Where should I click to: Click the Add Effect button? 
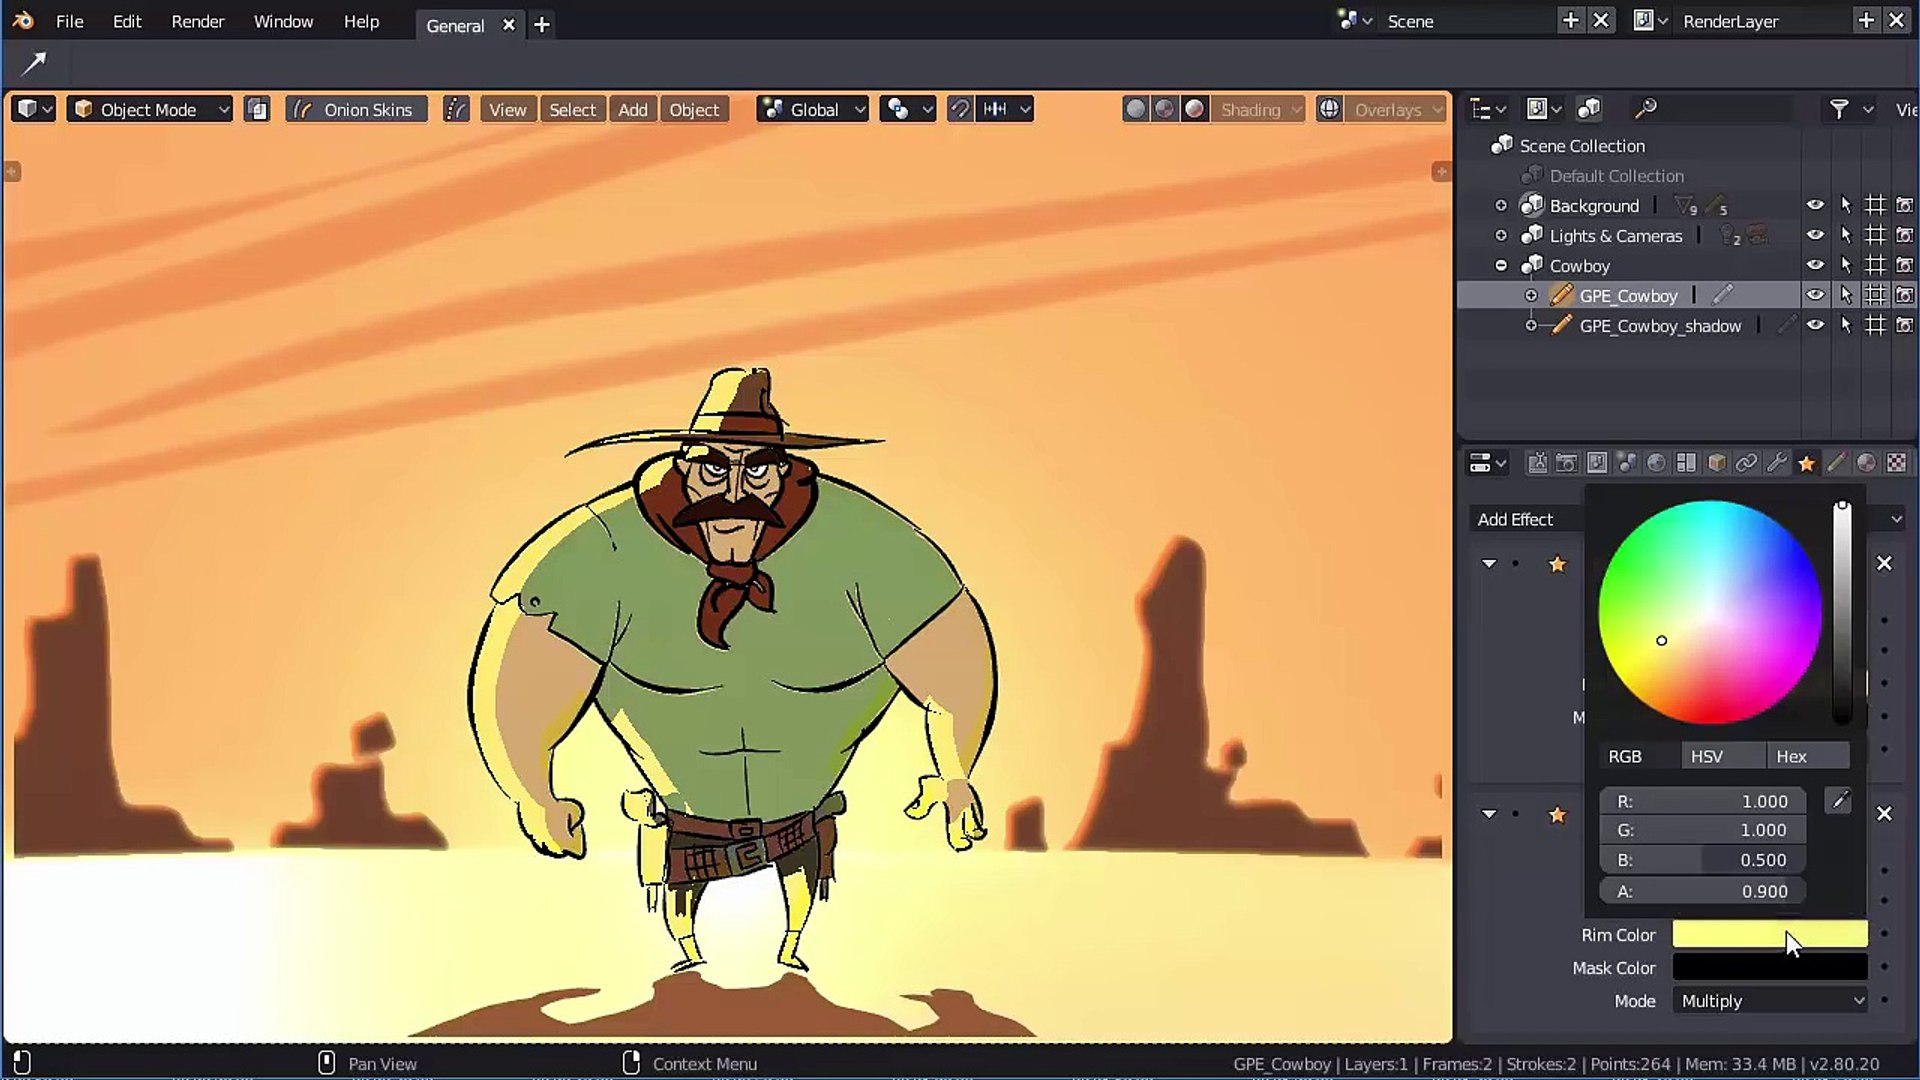[1516, 518]
